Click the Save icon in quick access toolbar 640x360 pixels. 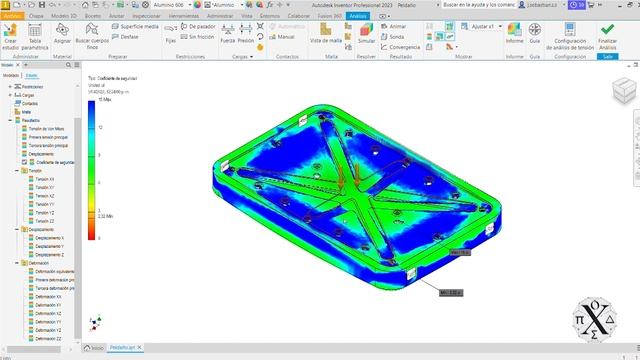click(42, 5)
